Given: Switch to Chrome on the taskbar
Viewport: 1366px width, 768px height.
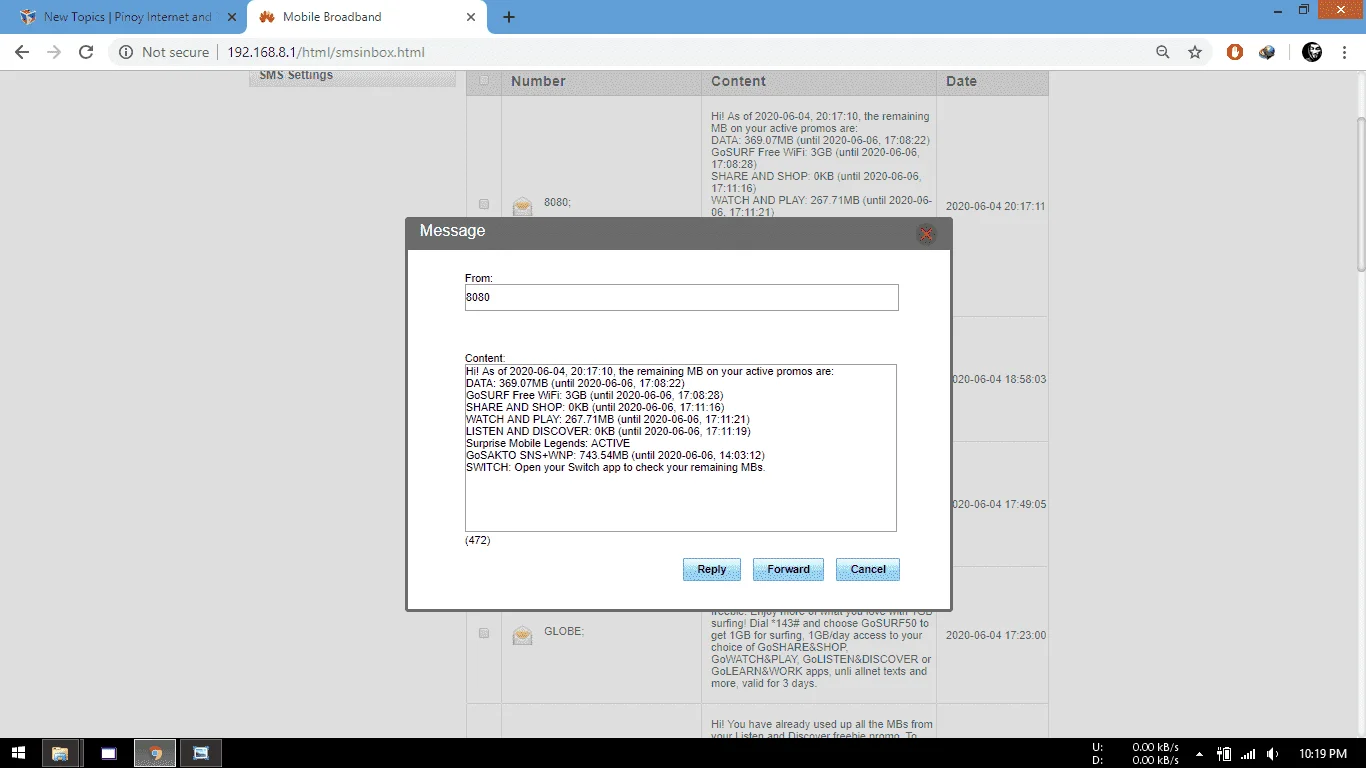Looking at the screenshot, I should (156, 753).
